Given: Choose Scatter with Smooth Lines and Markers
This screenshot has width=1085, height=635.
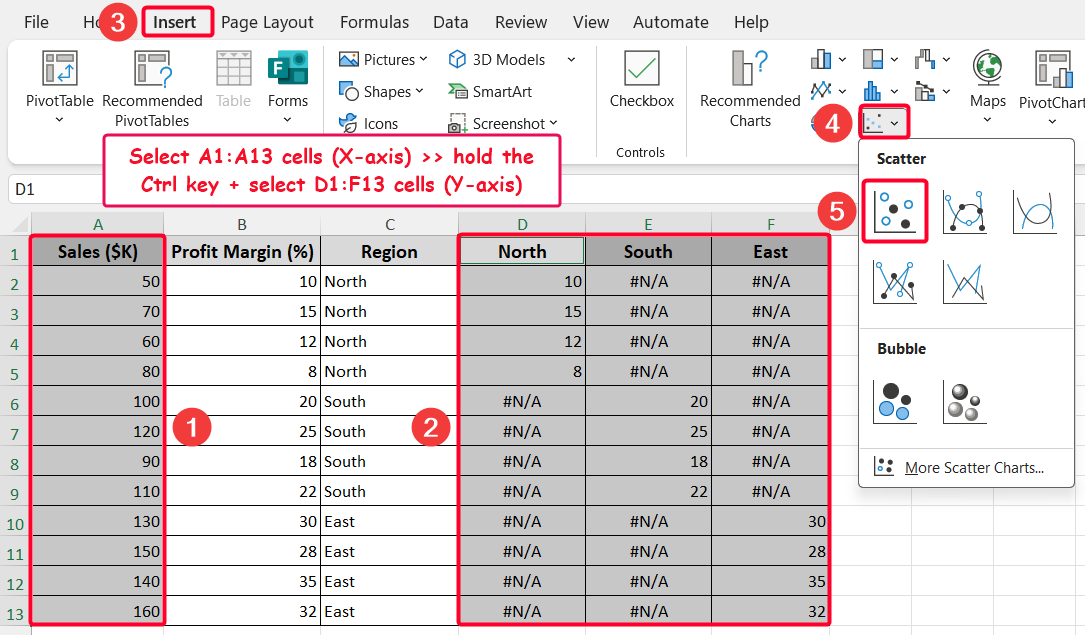Looking at the screenshot, I should 964,211.
